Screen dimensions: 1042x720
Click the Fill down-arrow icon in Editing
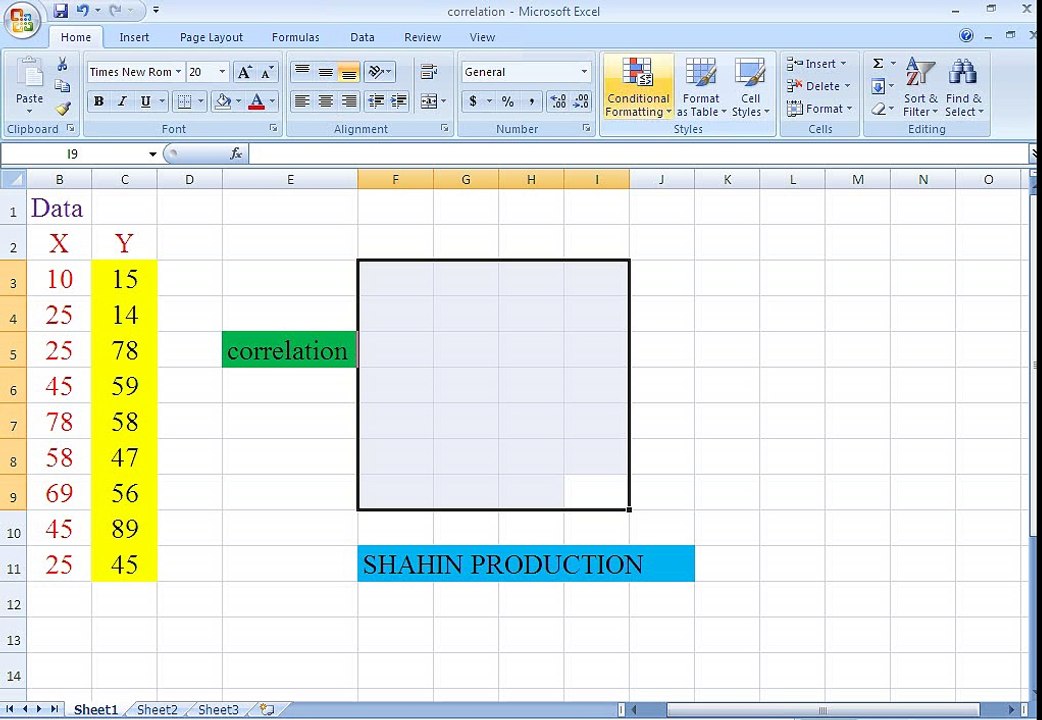(878, 86)
